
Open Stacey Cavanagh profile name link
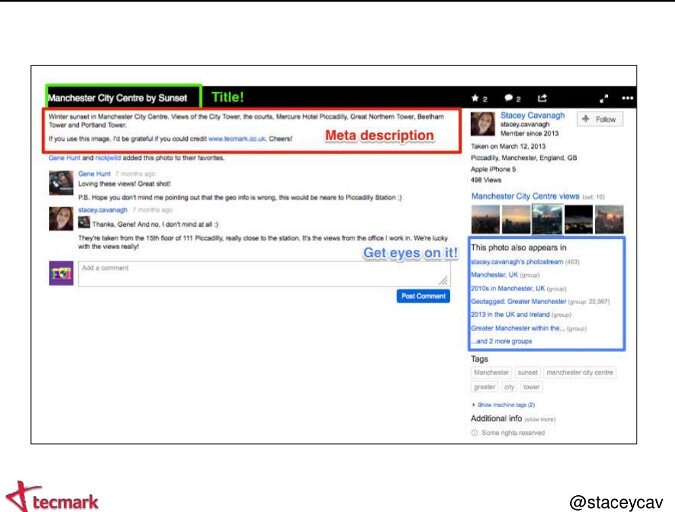[533, 115]
